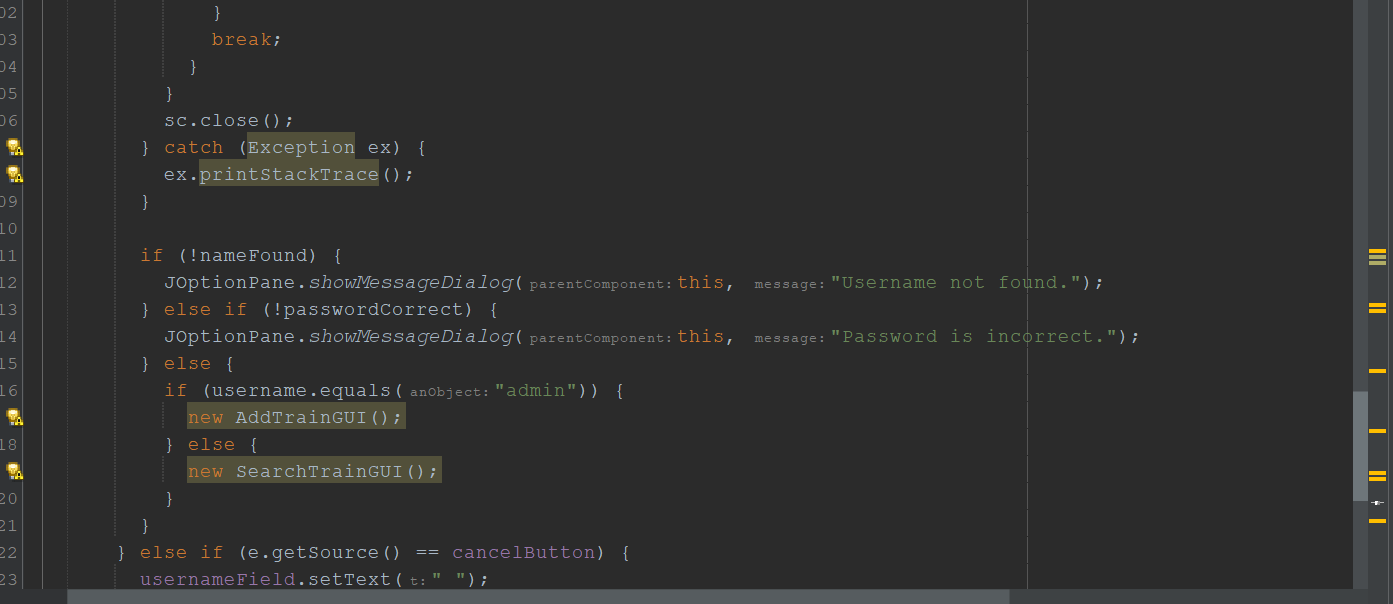Select the highlighted new AddTrainGUI() statement
Screen dimensions: 1393x604
tap(295, 417)
